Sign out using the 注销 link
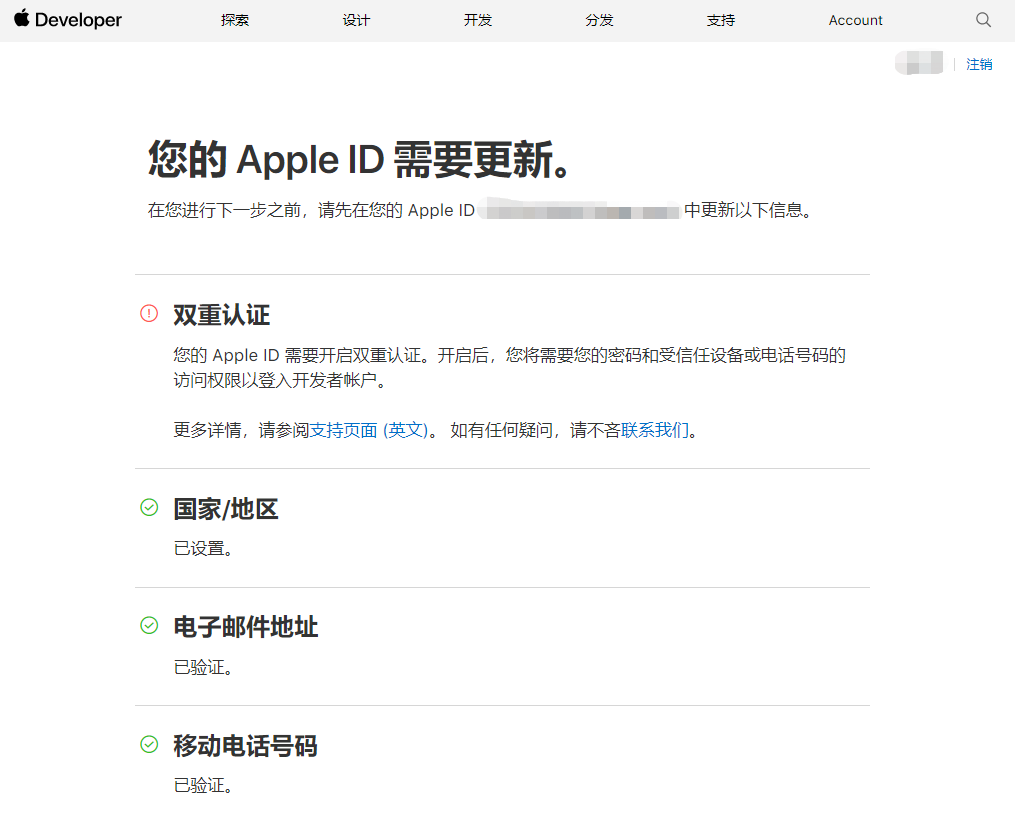 [x=979, y=64]
